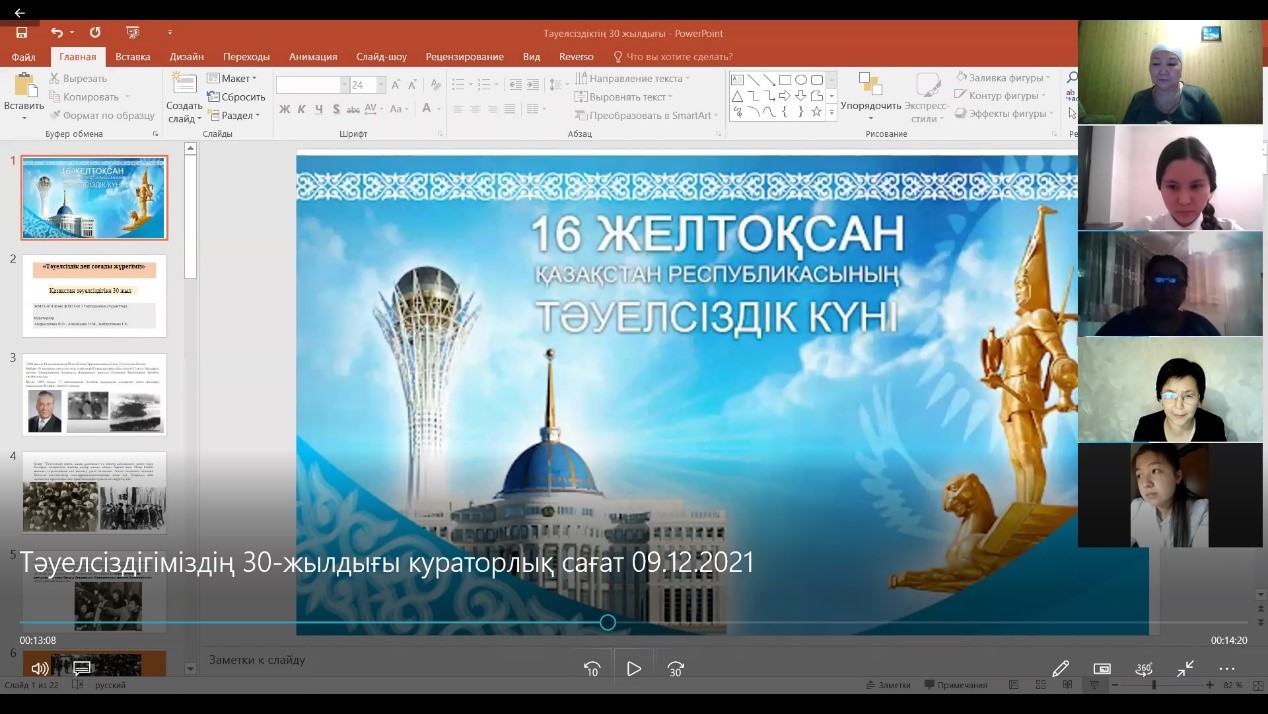Click the Undo arrow icon
Image resolution: width=1268 pixels, height=714 pixels.
point(57,33)
